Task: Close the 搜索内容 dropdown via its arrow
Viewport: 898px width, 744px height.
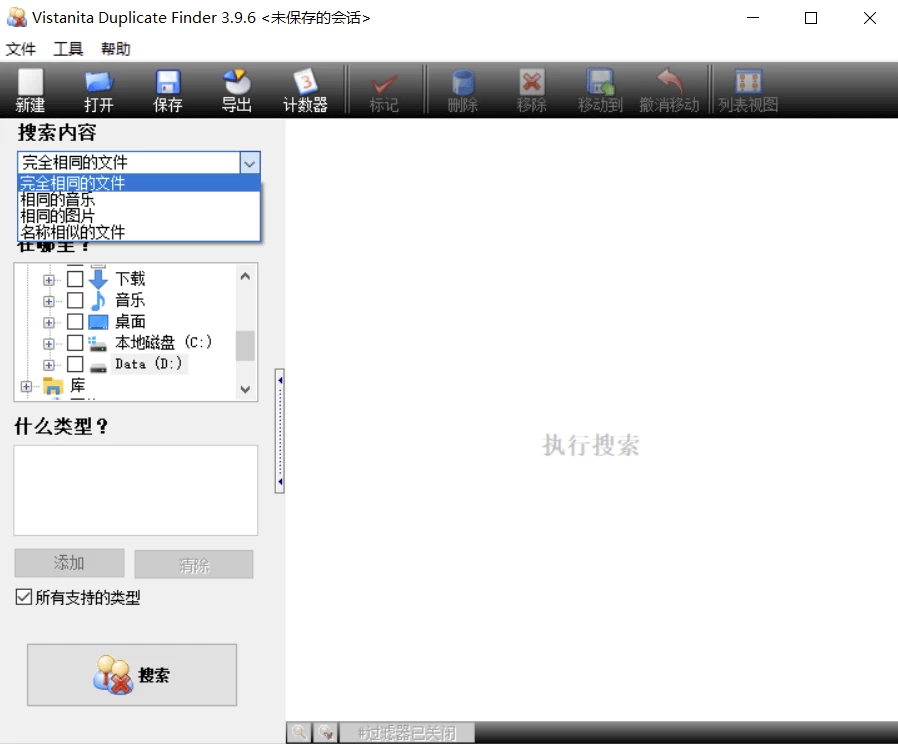Action: pyautogui.click(x=250, y=162)
